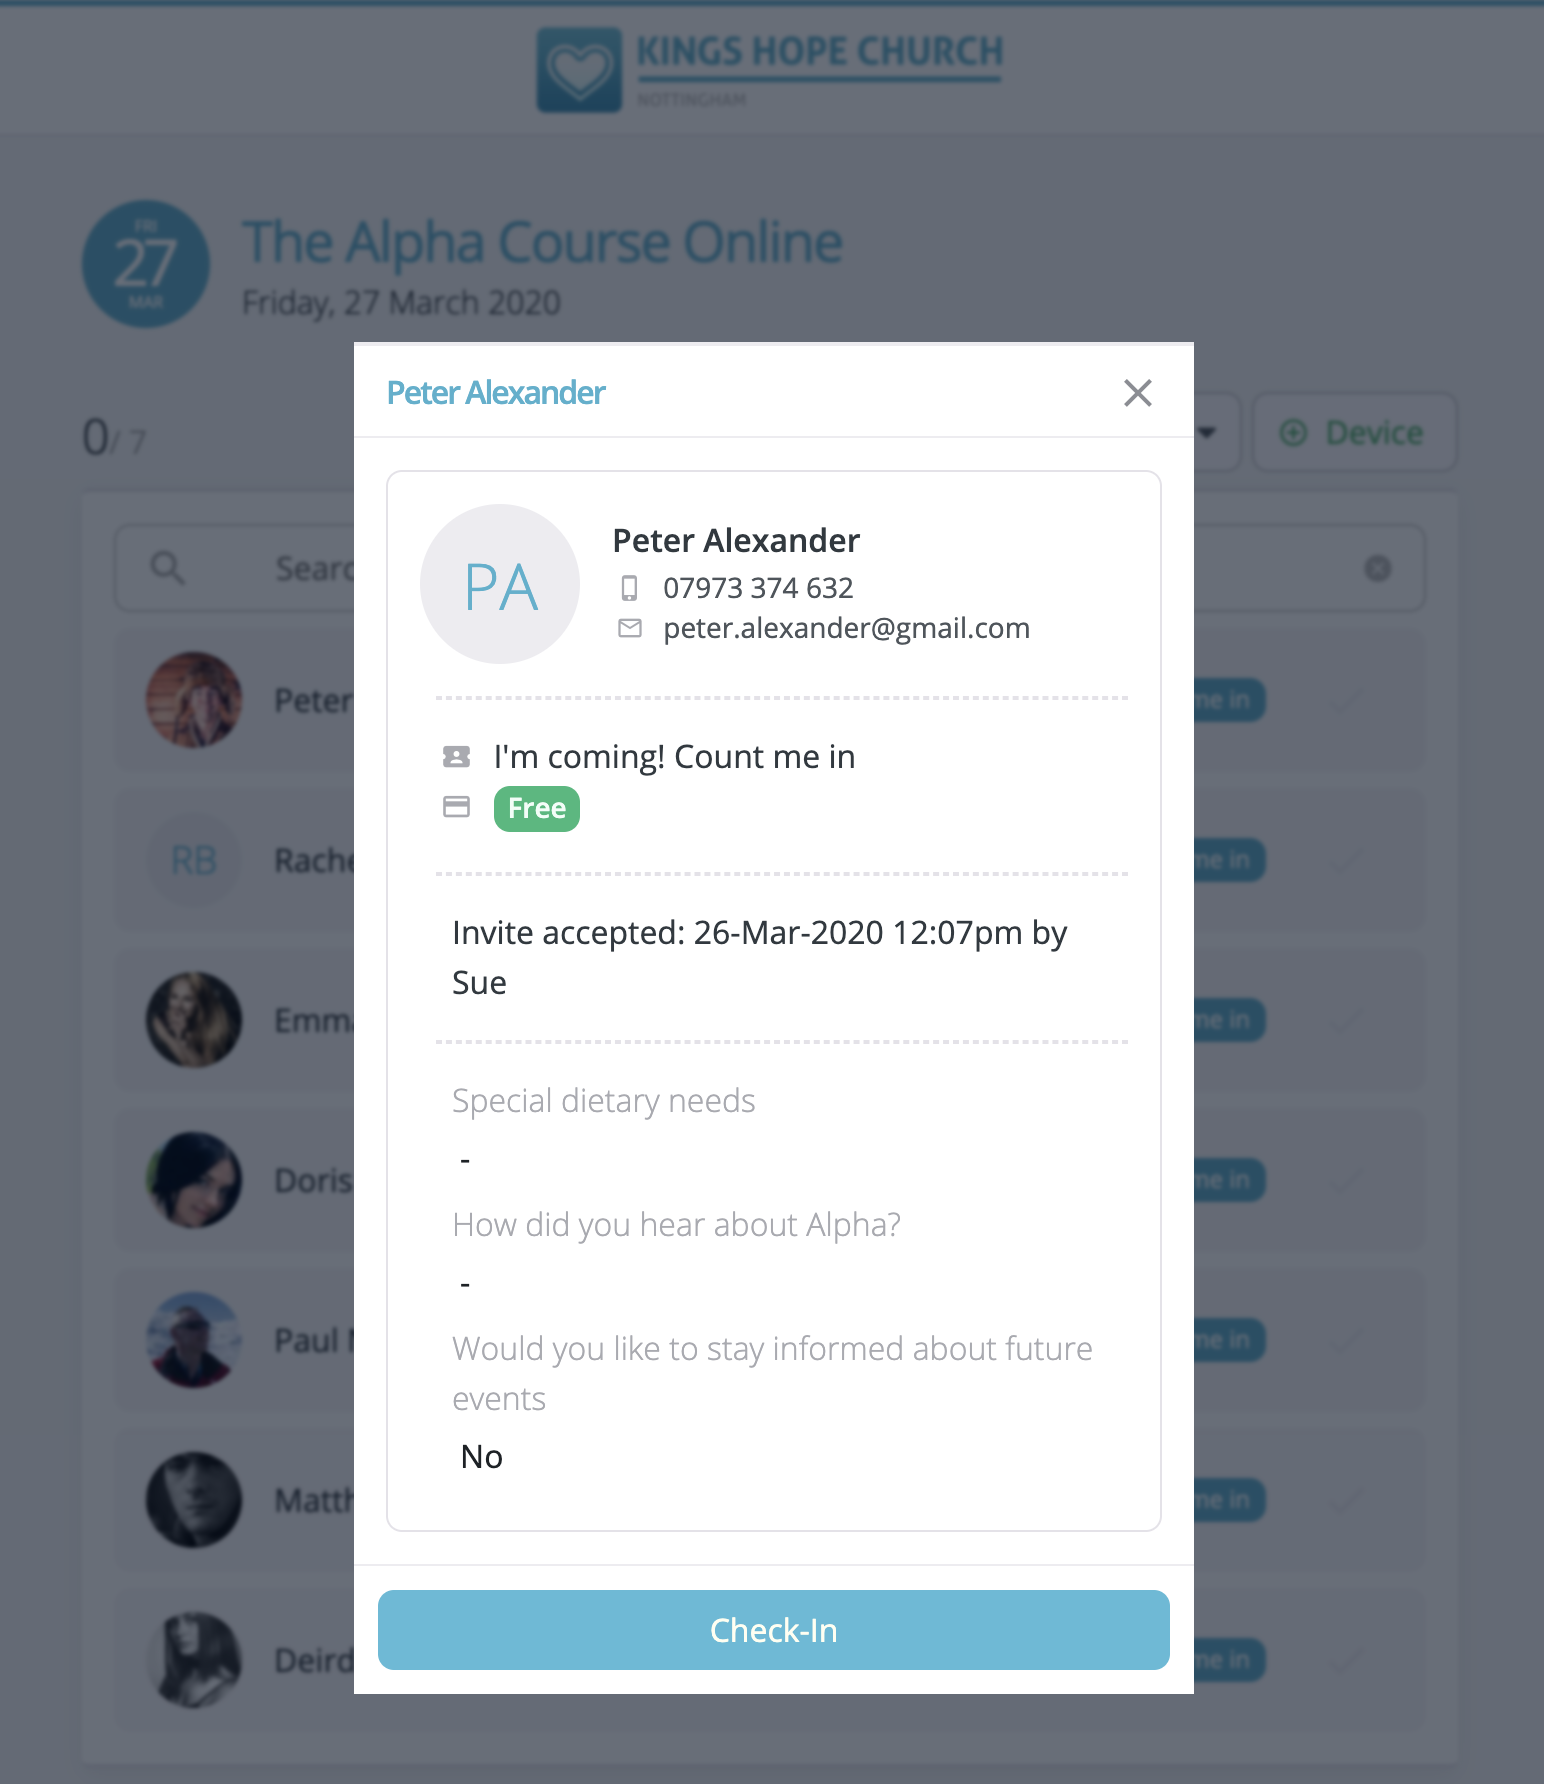This screenshot has width=1544, height=1784.
Task: Toggle check mark on Peter's attendee row
Action: [1344, 700]
